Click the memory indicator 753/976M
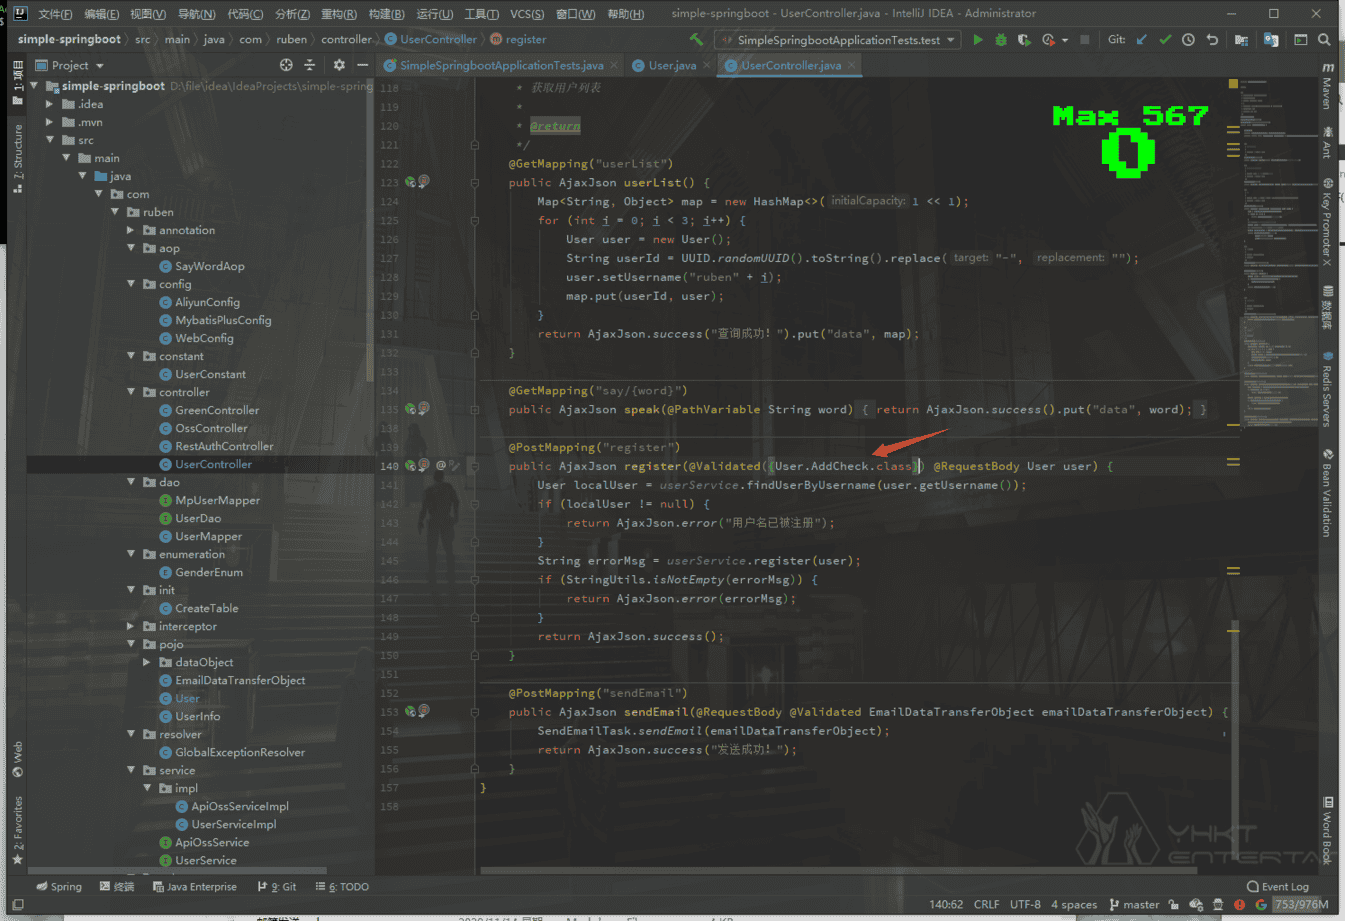 coord(1300,904)
